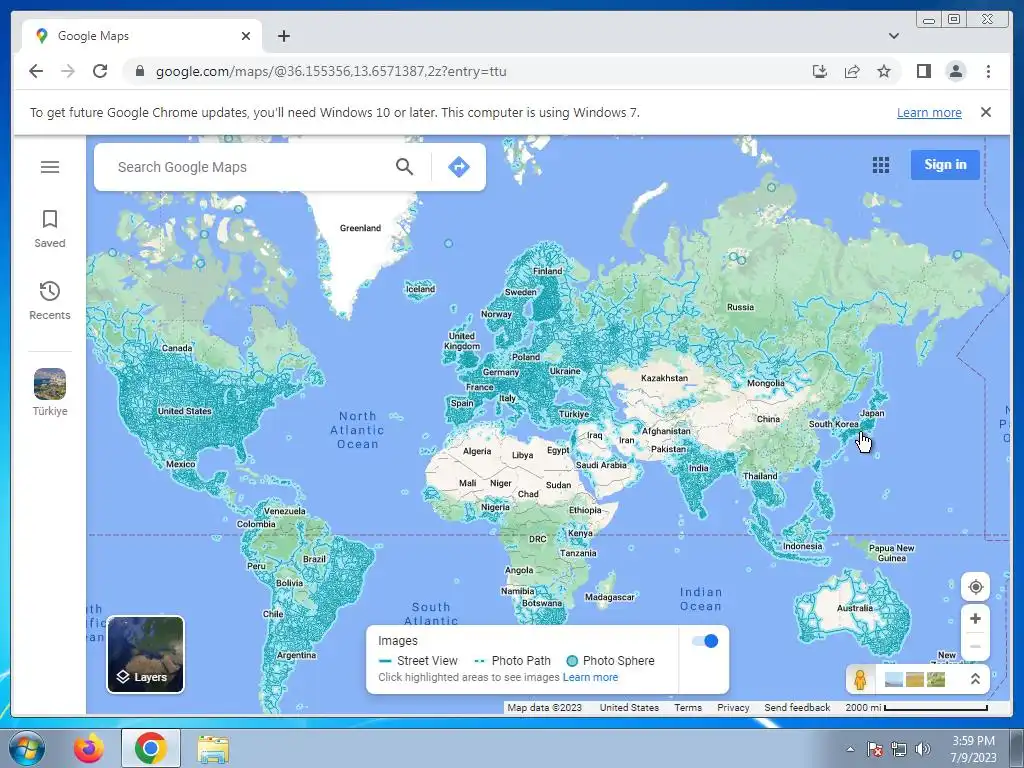The width and height of the screenshot is (1024, 768).
Task: Expand the imagery strip with the double chevron
Action: click(x=975, y=679)
